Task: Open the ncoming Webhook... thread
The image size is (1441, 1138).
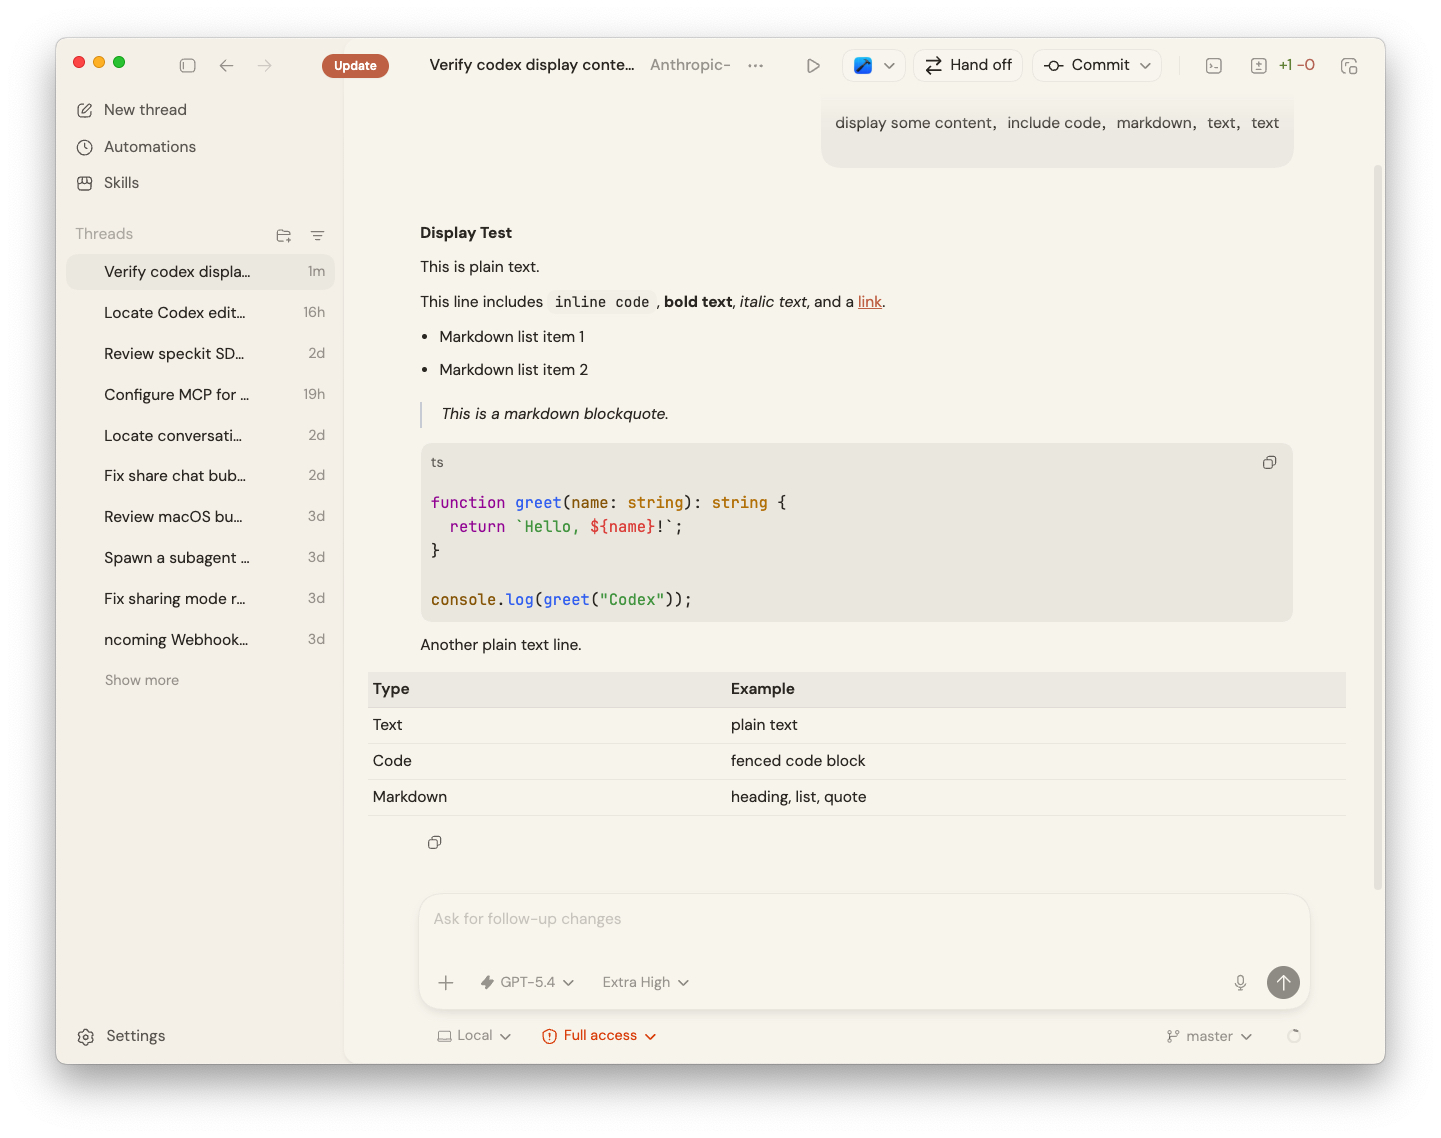Action: click(200, 640)
